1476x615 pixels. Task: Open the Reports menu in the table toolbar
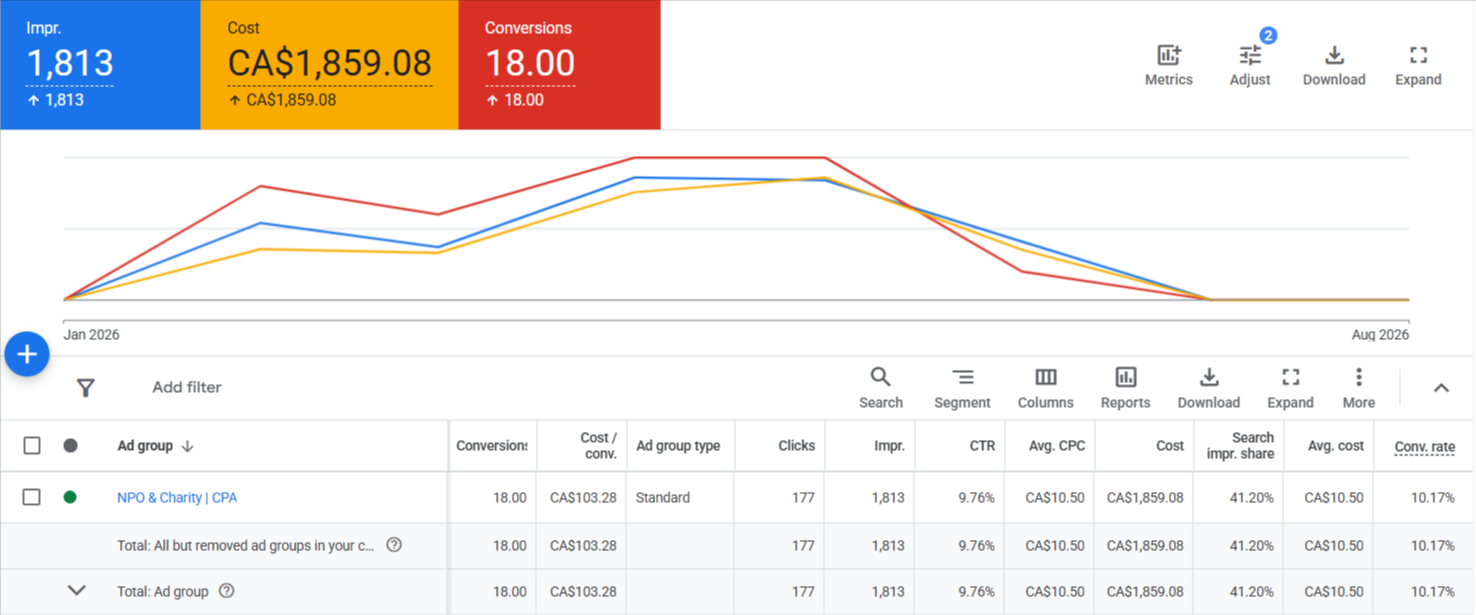(1125, 388)
